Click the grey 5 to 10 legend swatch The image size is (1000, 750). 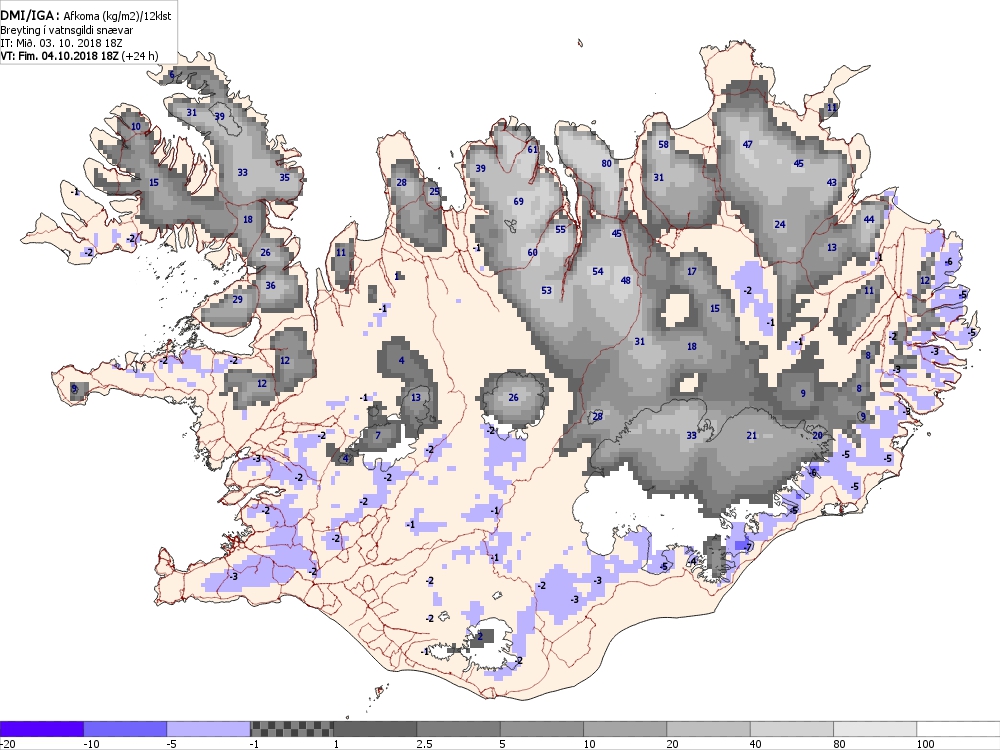[541, 729]
